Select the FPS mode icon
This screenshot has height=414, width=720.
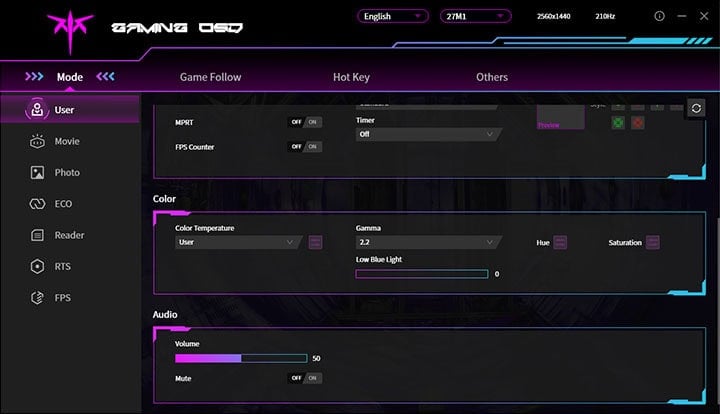pyautogui.click(x=37, y=298)
